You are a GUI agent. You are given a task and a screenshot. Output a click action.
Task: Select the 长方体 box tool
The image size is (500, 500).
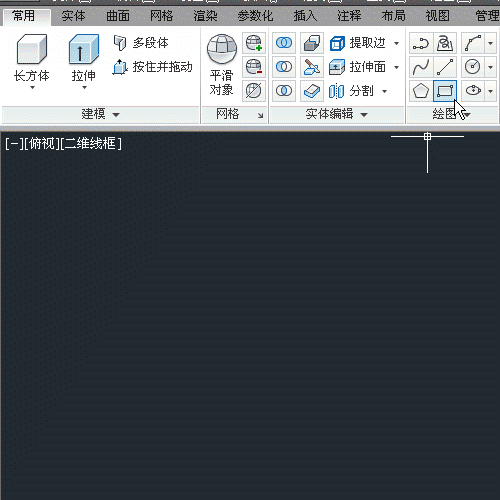click(x=32, y=58)
